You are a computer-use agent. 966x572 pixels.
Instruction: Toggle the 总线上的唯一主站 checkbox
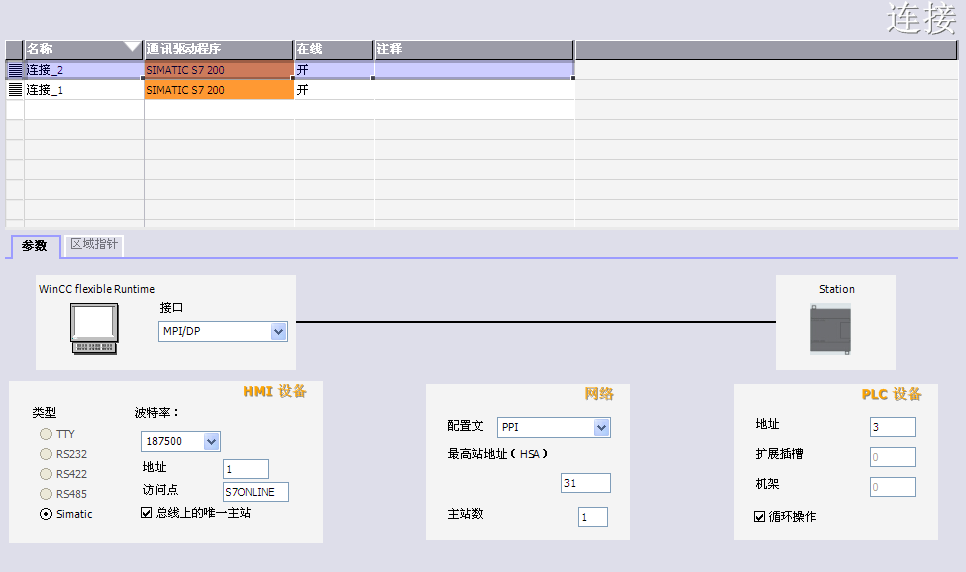147,513
